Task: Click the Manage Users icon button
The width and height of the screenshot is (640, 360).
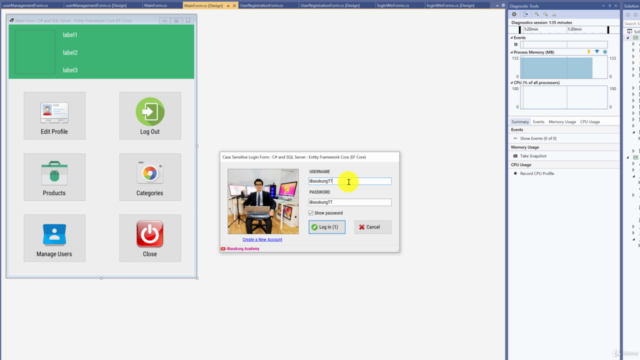Action: coord(54,238)
